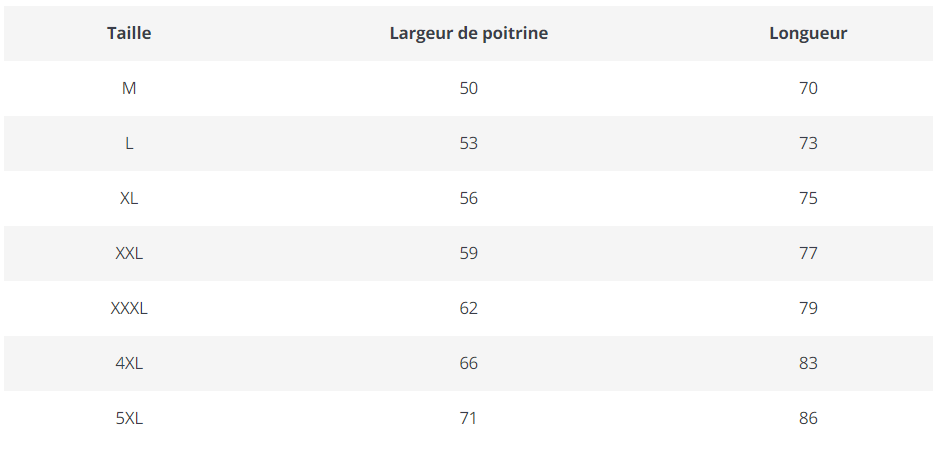936x460 pixels.
Task: Select the XXXL size cell
Action: pyautogui.click(x=129, y=308)
